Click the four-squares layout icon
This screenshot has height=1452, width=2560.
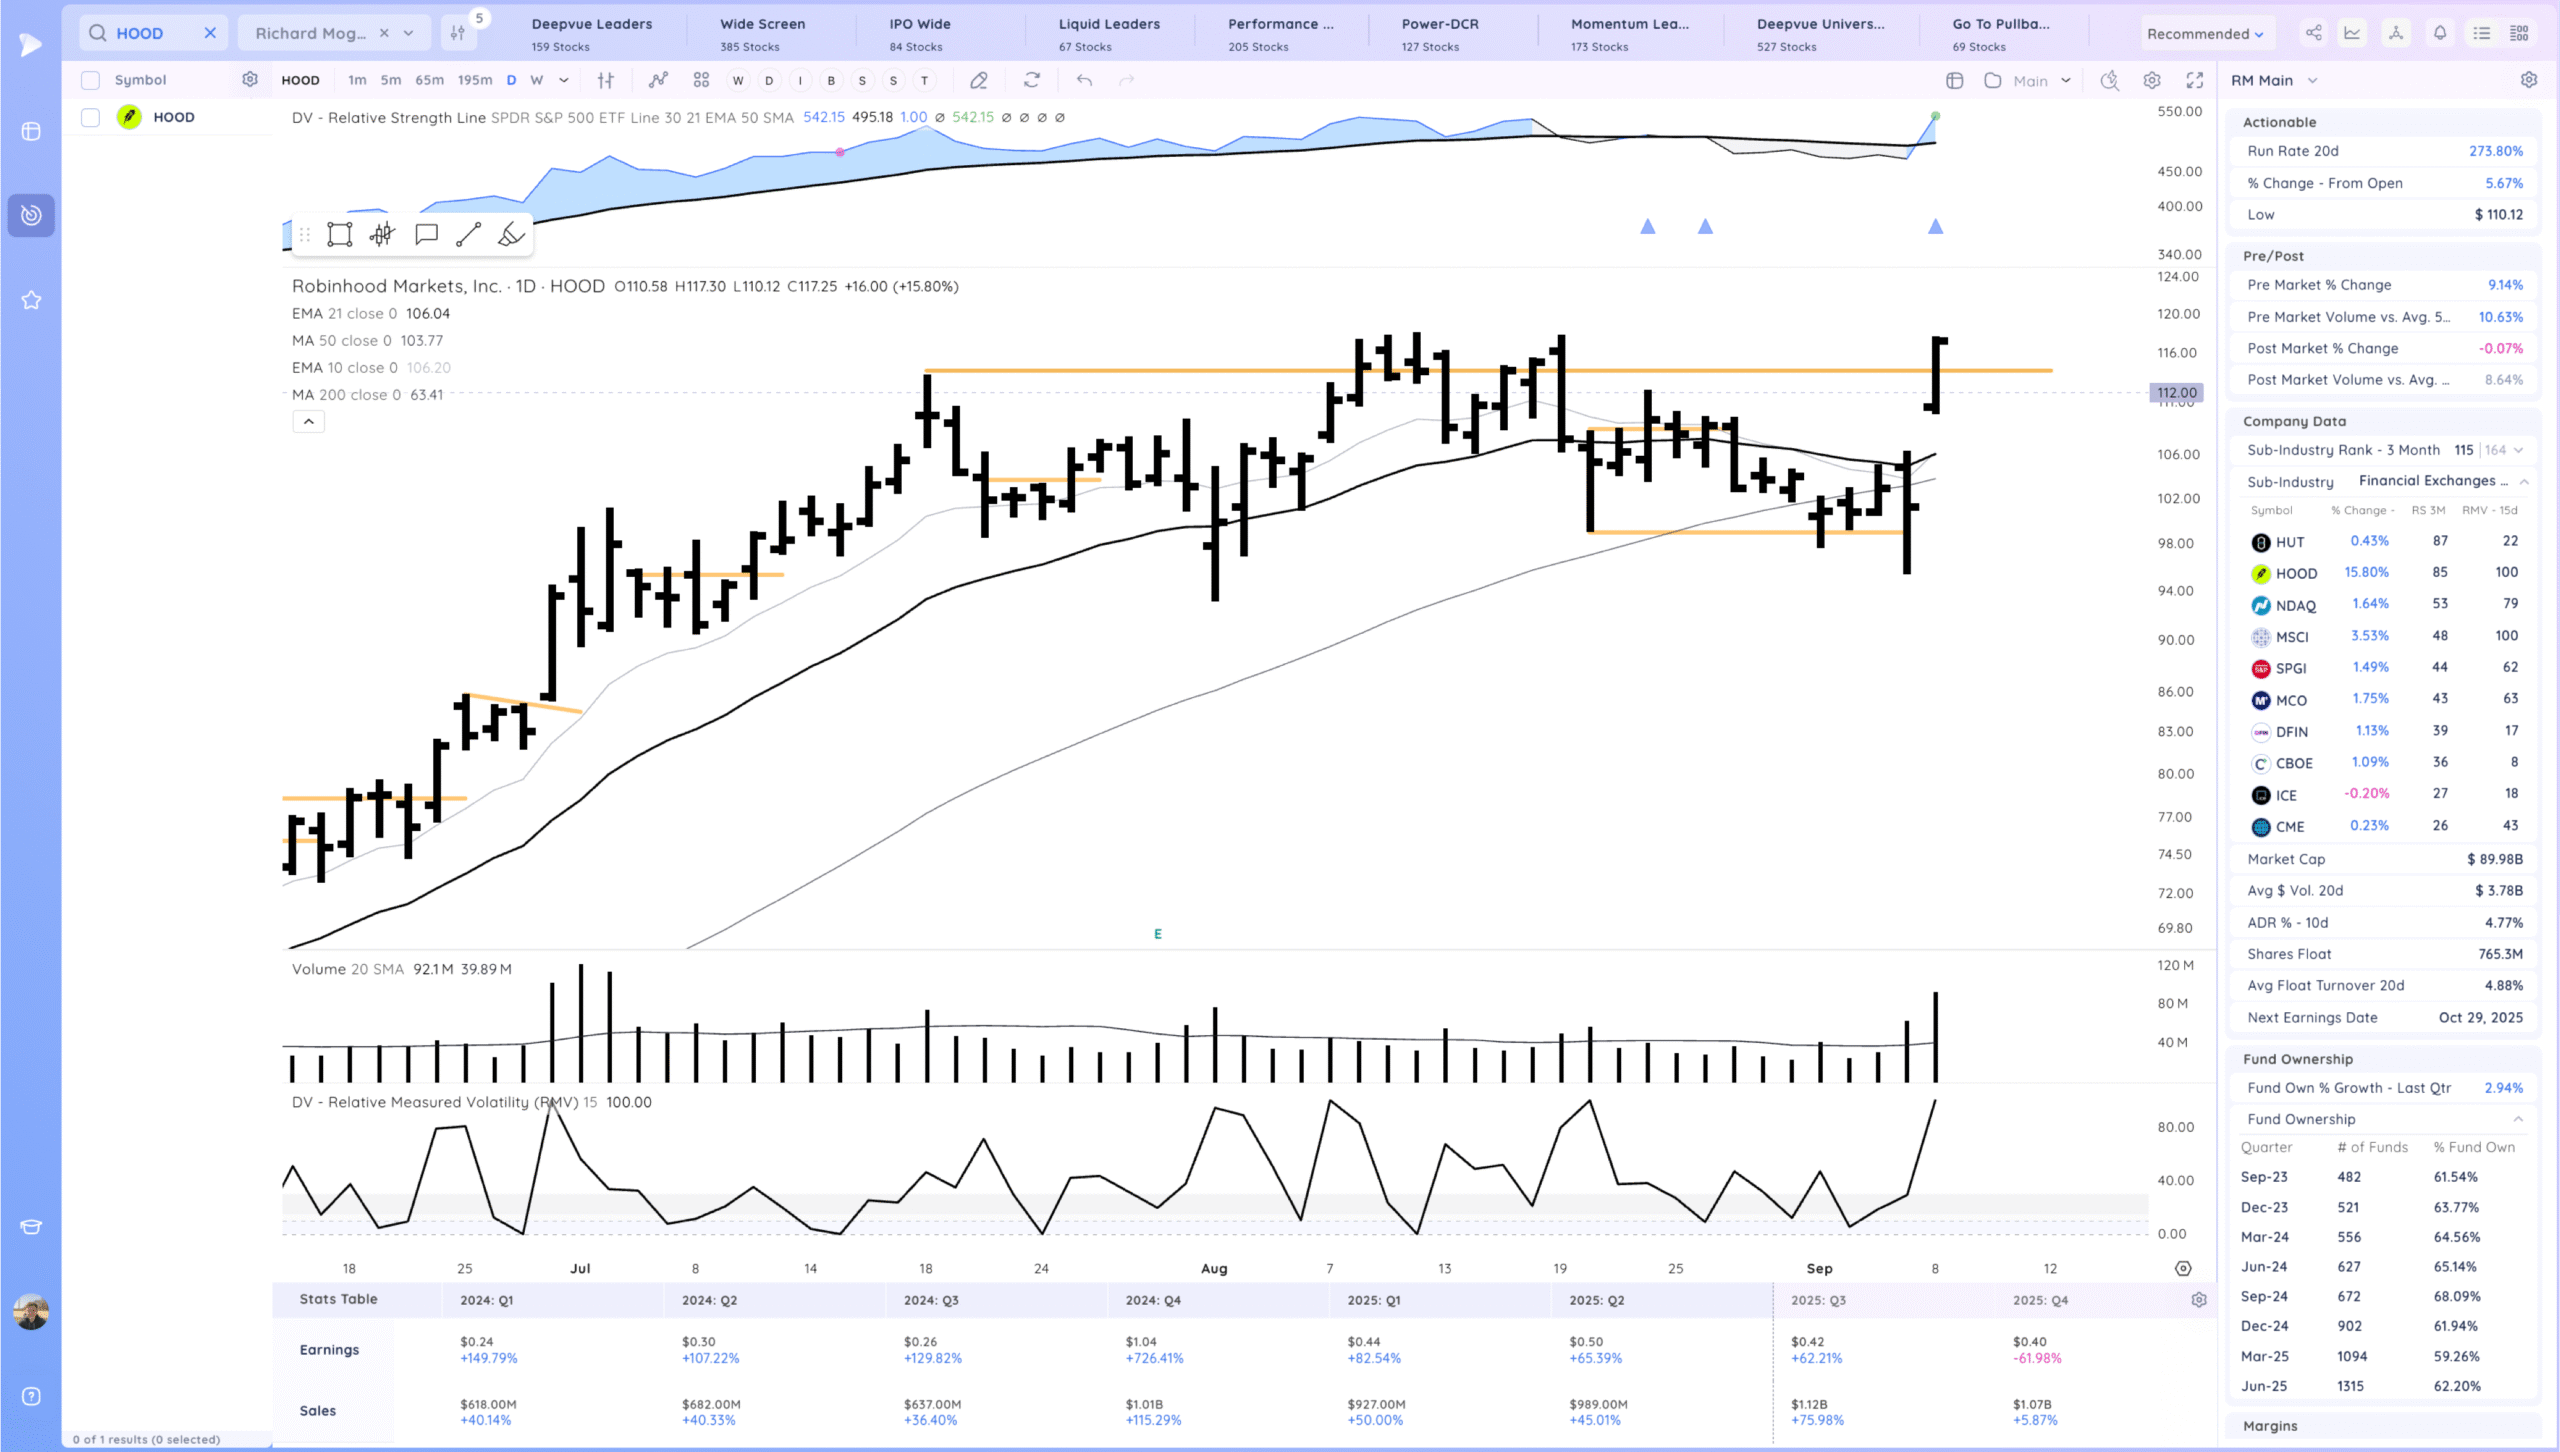(701, 80)
